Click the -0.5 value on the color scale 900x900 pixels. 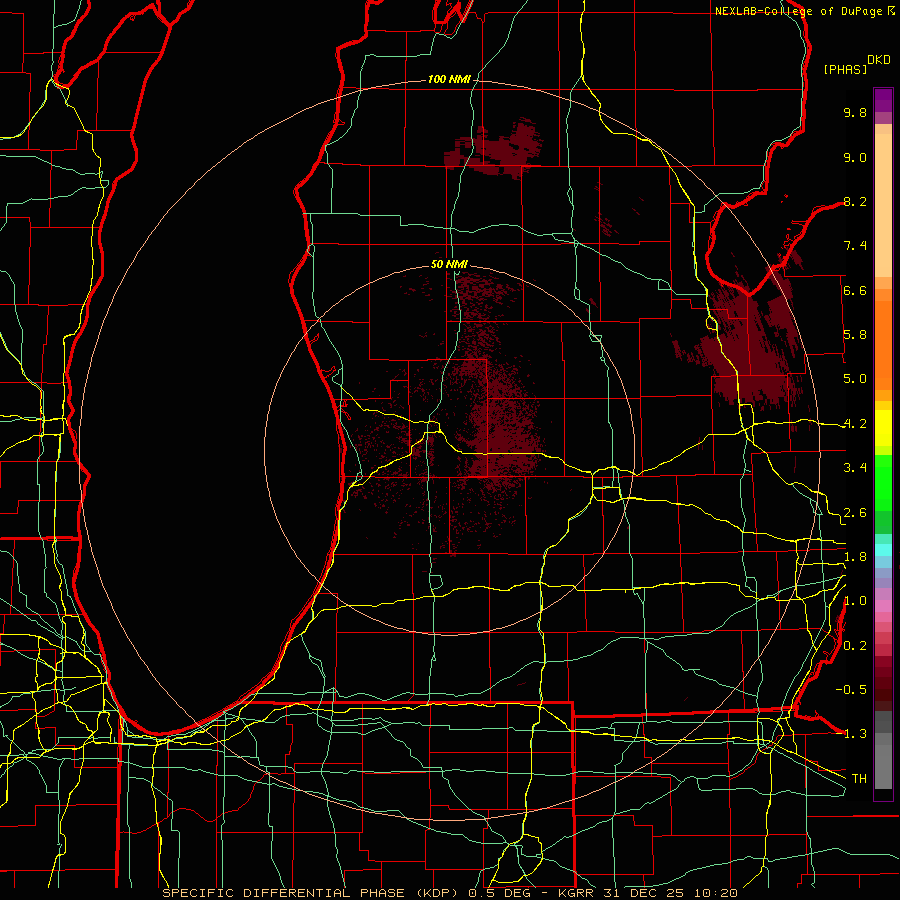pyautogui.click(x=851, y=690)
